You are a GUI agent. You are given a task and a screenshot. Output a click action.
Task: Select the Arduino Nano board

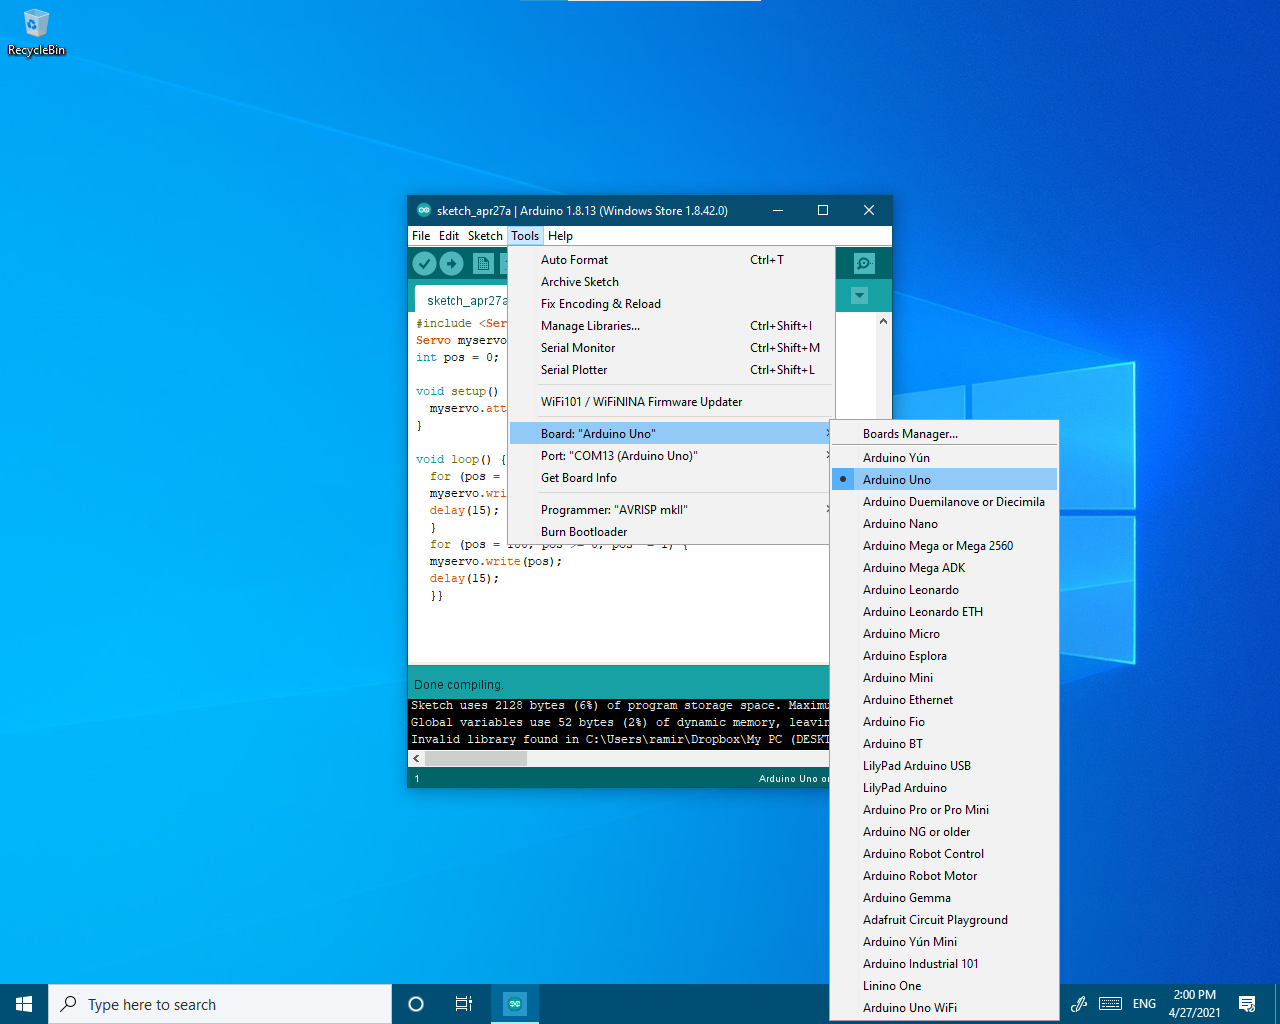[900, 523]
